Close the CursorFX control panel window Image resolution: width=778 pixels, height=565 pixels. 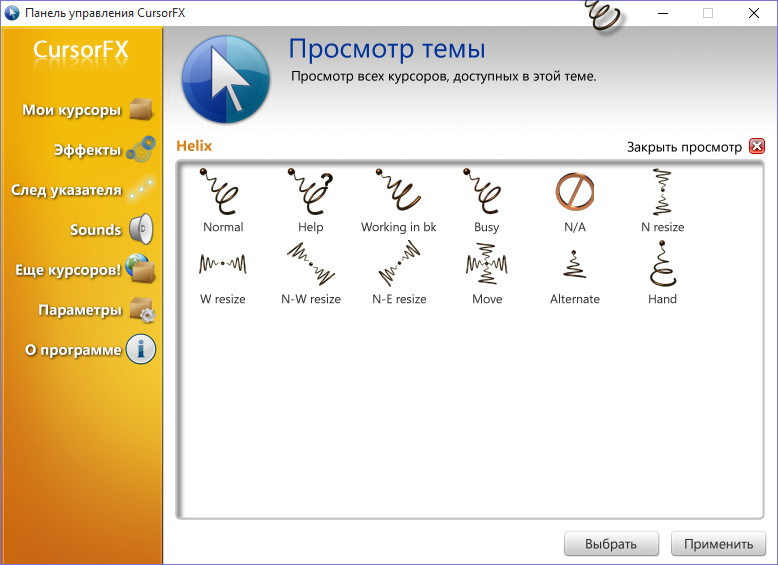click(754, 13)
